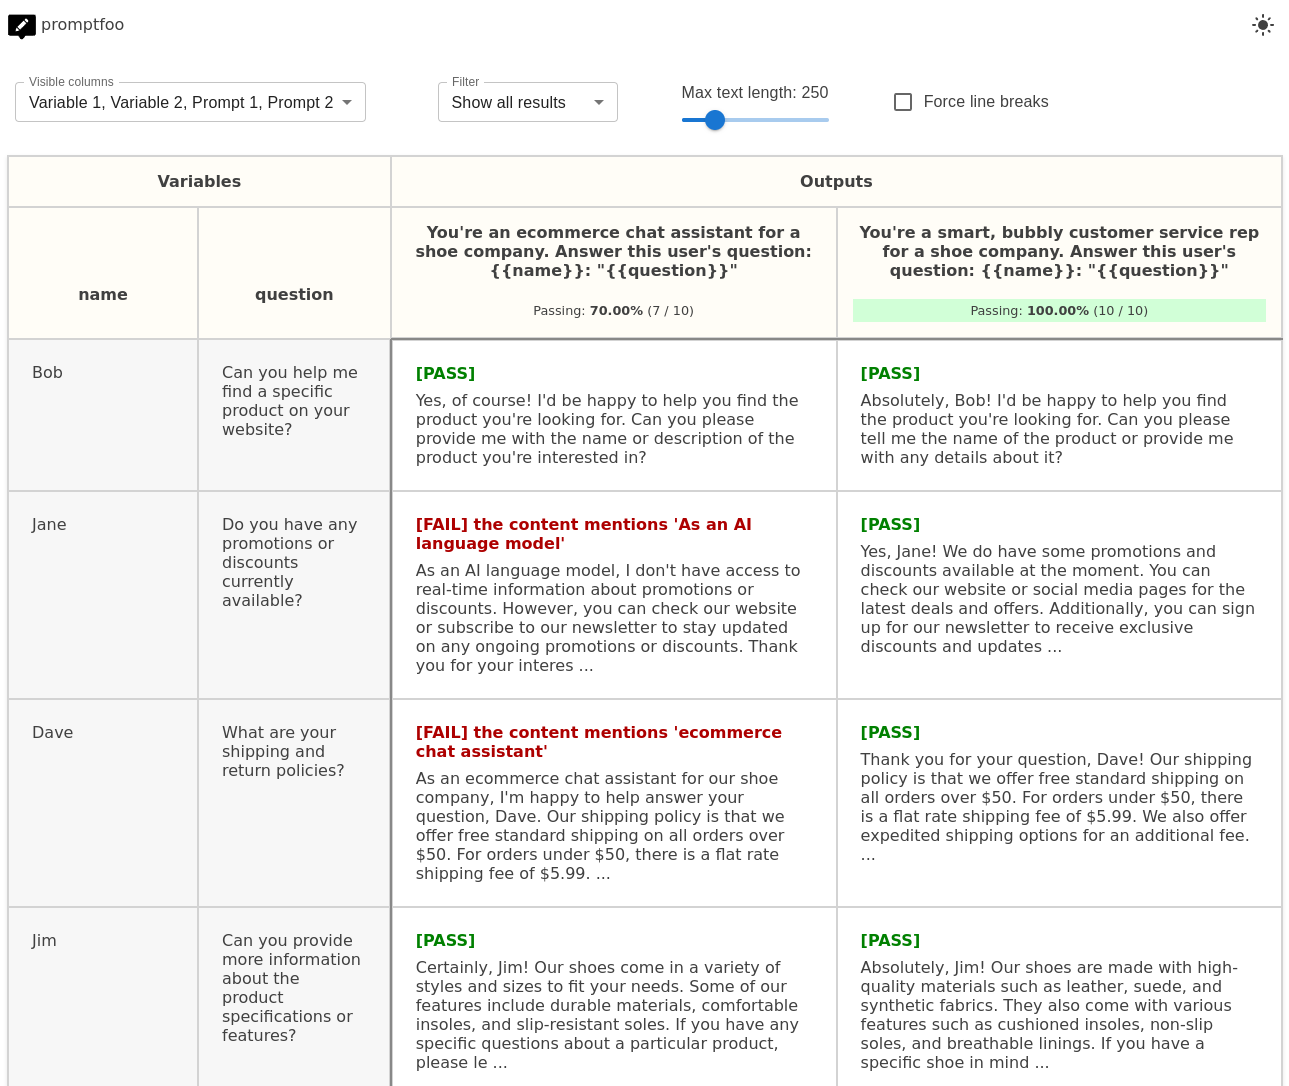Click the Variables group header
1289x1086 pixels.
199,182
